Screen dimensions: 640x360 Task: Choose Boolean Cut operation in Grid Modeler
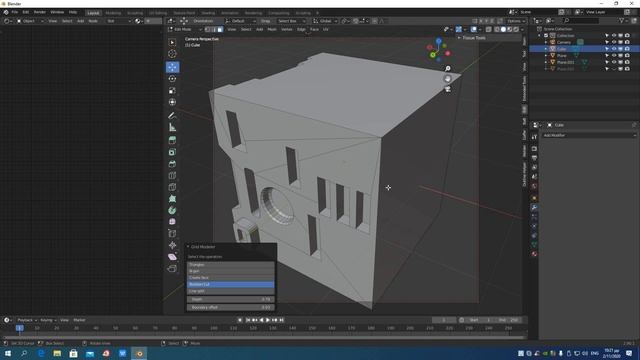click(x=231, y=284)
